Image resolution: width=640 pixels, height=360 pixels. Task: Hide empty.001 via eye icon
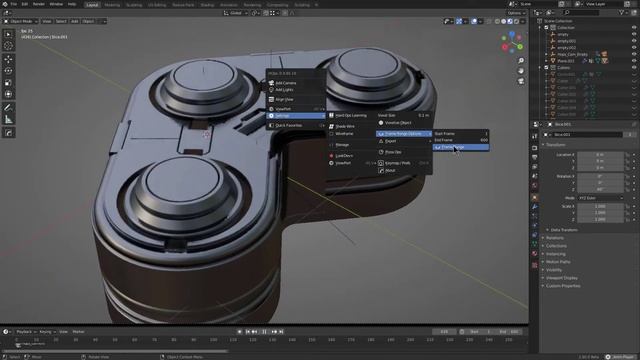pos(634,41)
